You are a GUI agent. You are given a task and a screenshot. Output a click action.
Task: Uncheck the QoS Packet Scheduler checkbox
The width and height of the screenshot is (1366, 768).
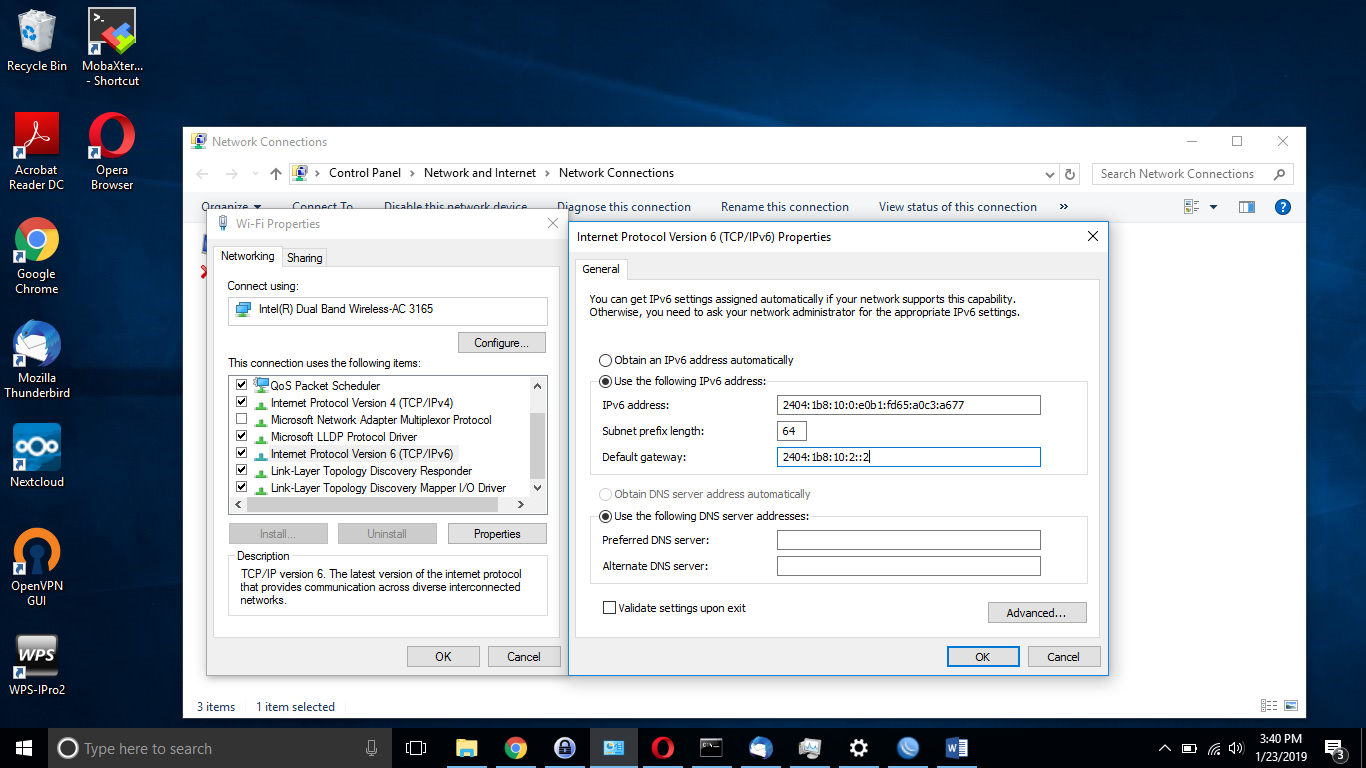coord(241,385)
